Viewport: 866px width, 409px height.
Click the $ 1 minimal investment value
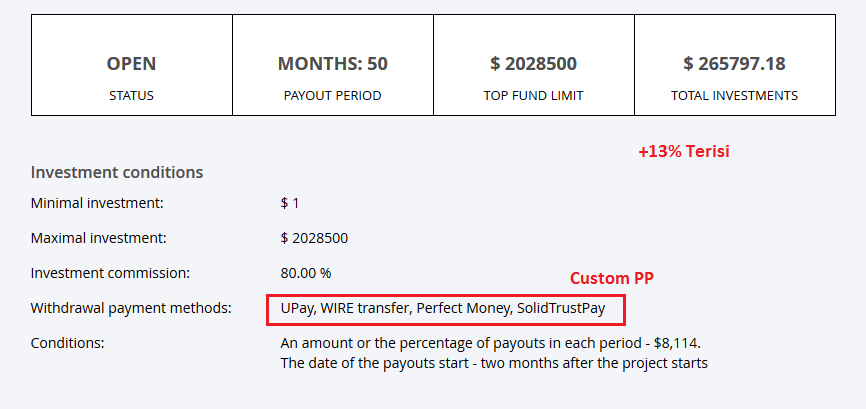coord(290,203)
